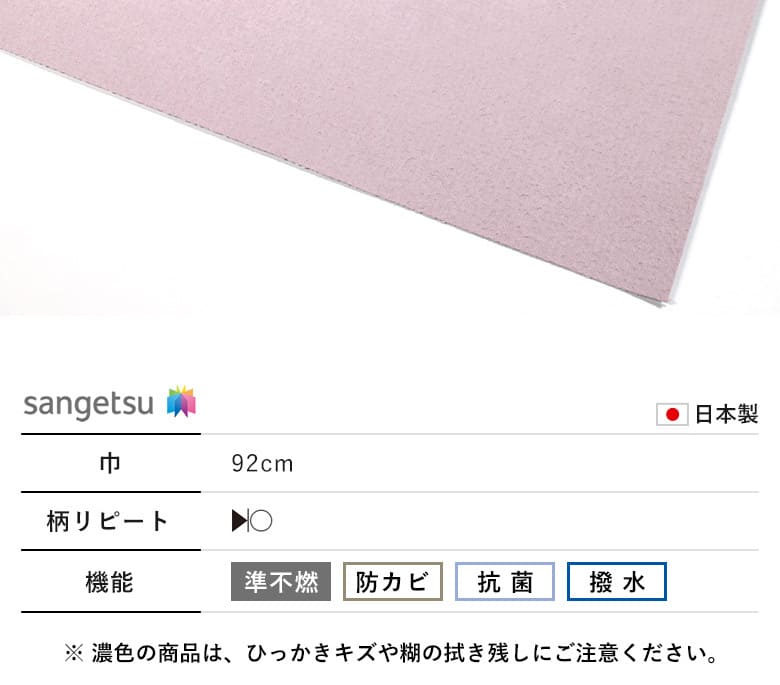Select the 撥水 function badge
The width and height of the screenshot is (780, 685).
(616, 582)
